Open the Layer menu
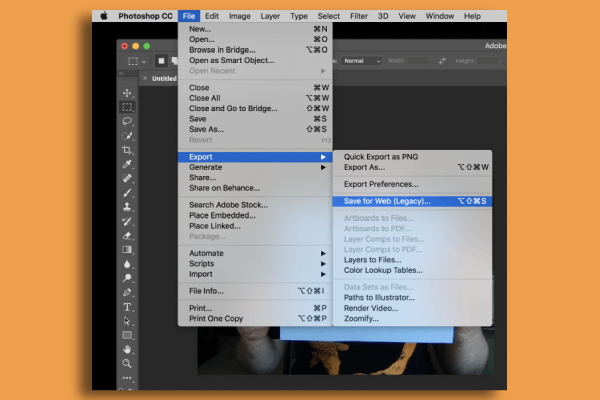Screen dimensions: 600x400 tap(270, 16)
